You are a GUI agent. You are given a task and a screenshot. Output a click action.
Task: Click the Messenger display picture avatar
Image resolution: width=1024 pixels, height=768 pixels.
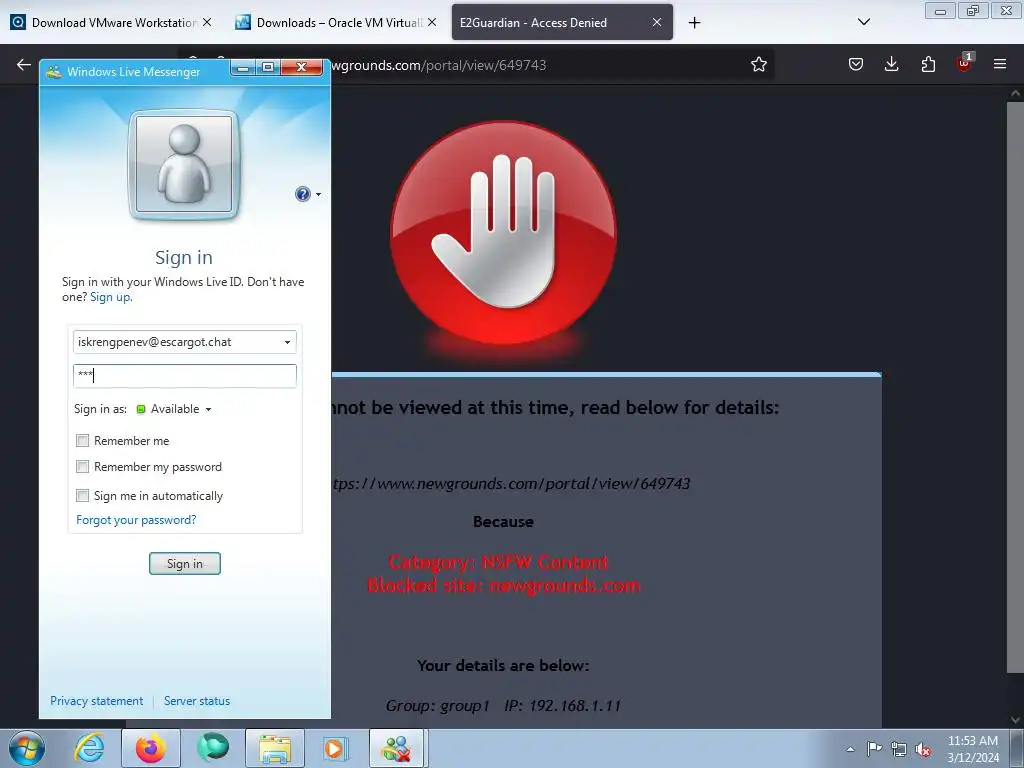point(184,165)
